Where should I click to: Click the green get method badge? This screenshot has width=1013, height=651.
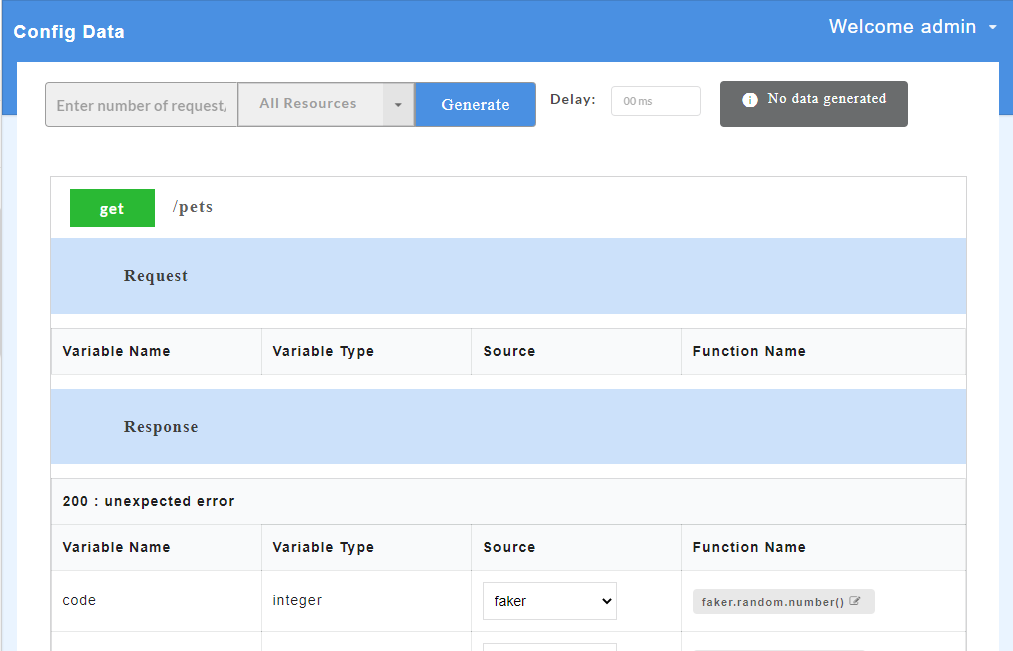[112, 207]
